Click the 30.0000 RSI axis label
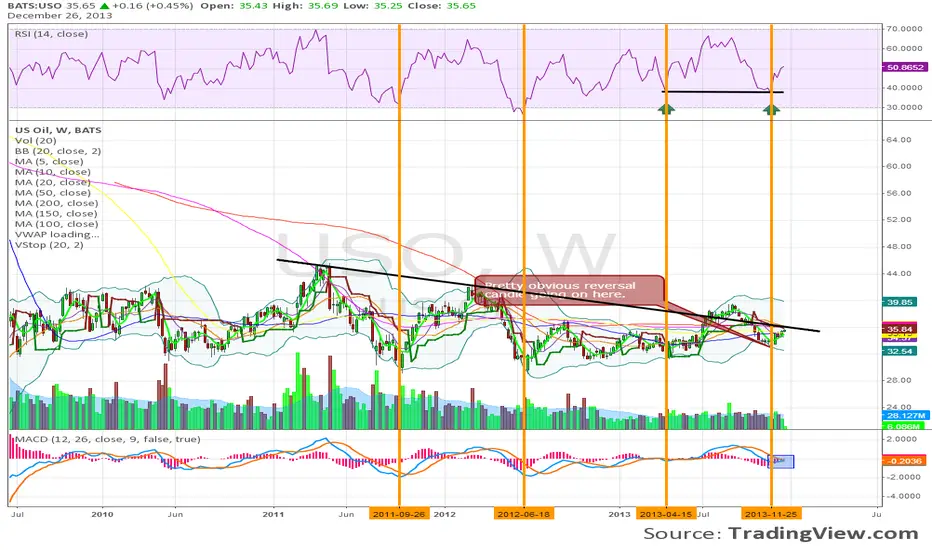 [903, 108]
